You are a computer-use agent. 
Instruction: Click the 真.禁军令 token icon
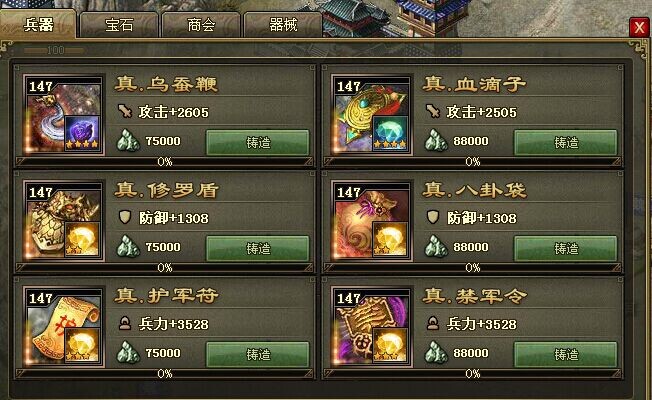point(372,327)
